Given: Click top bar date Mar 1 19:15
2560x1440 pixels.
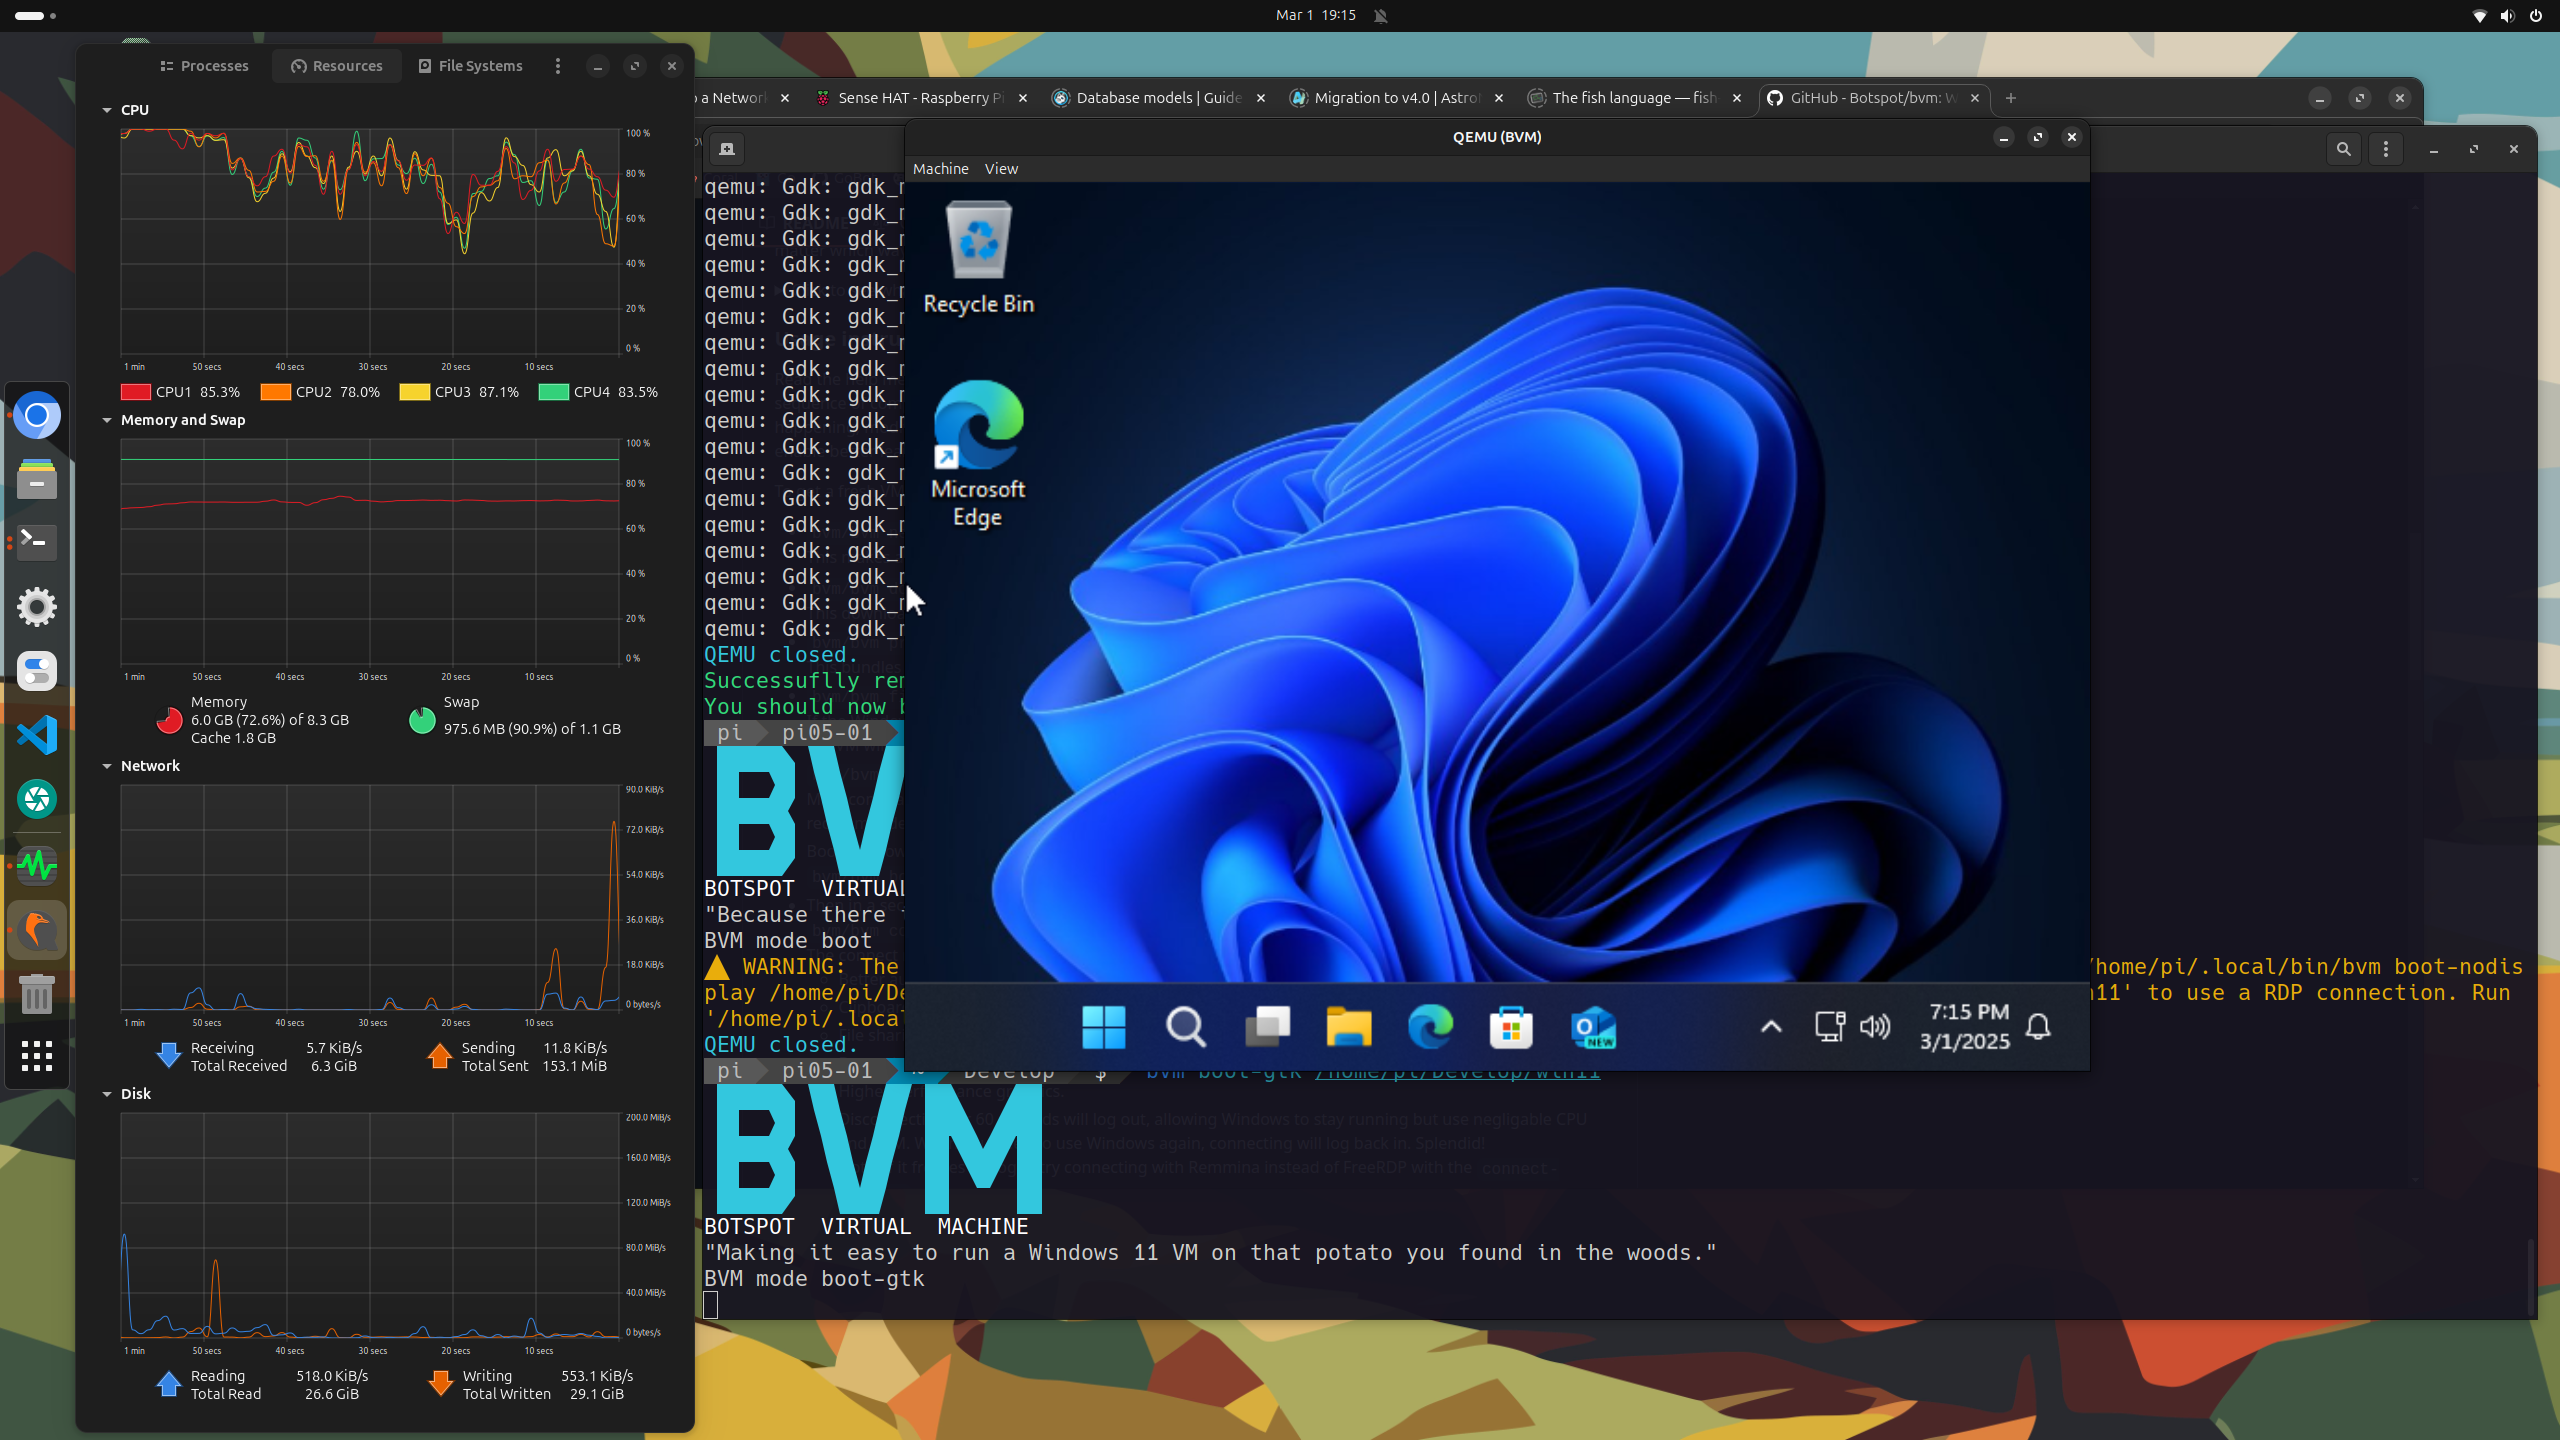Looking at the screenshot, I should (1316, 15).
